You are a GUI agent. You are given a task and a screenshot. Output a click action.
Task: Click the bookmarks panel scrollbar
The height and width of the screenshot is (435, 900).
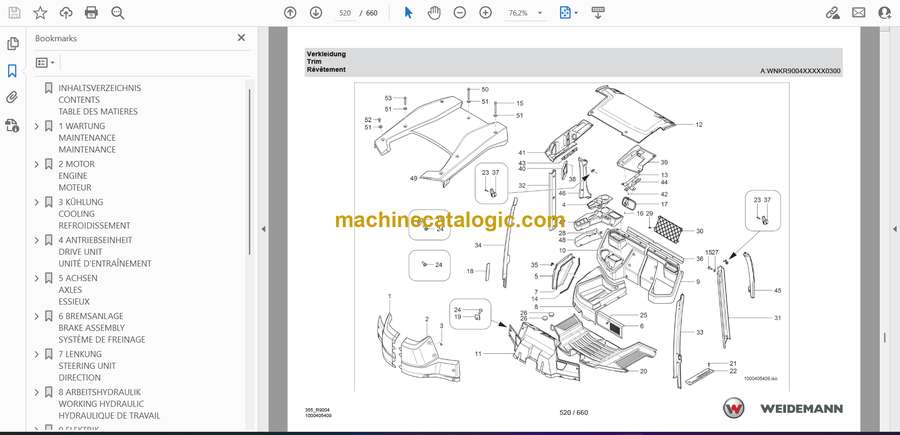[x=249, y=172]
